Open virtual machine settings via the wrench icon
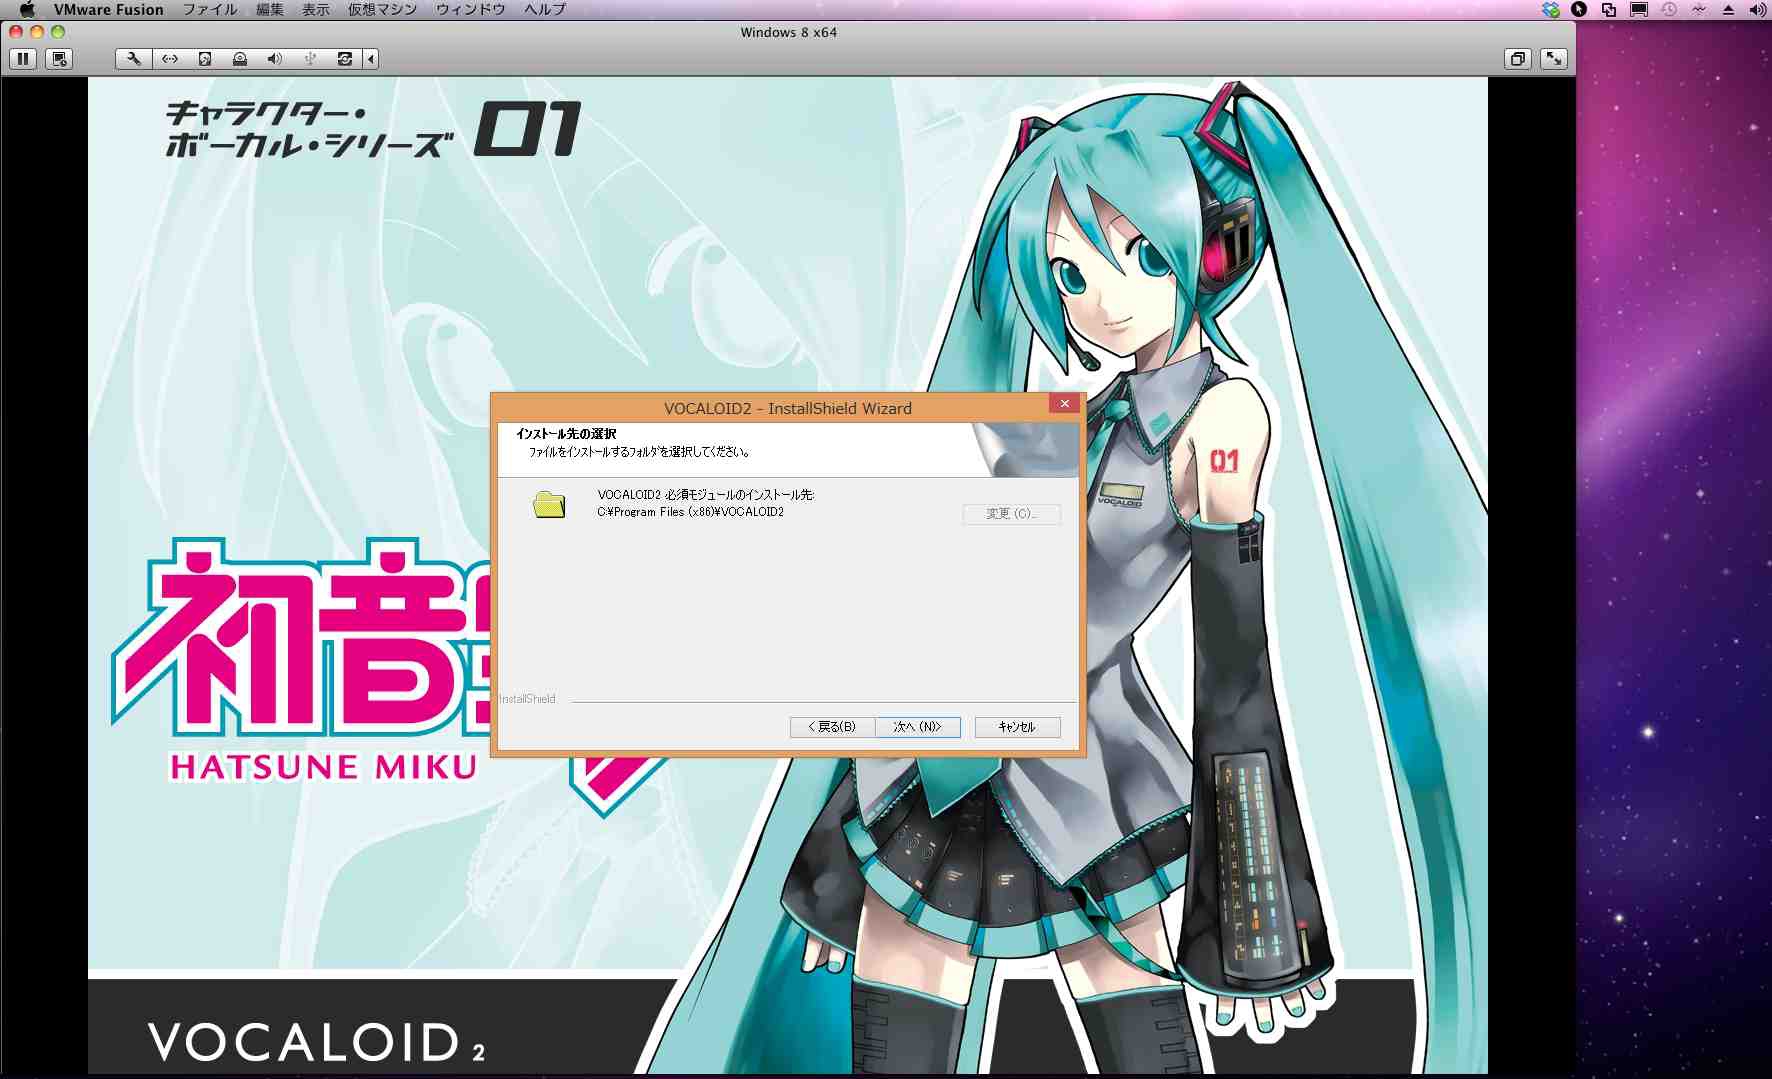 click(133, 59)
